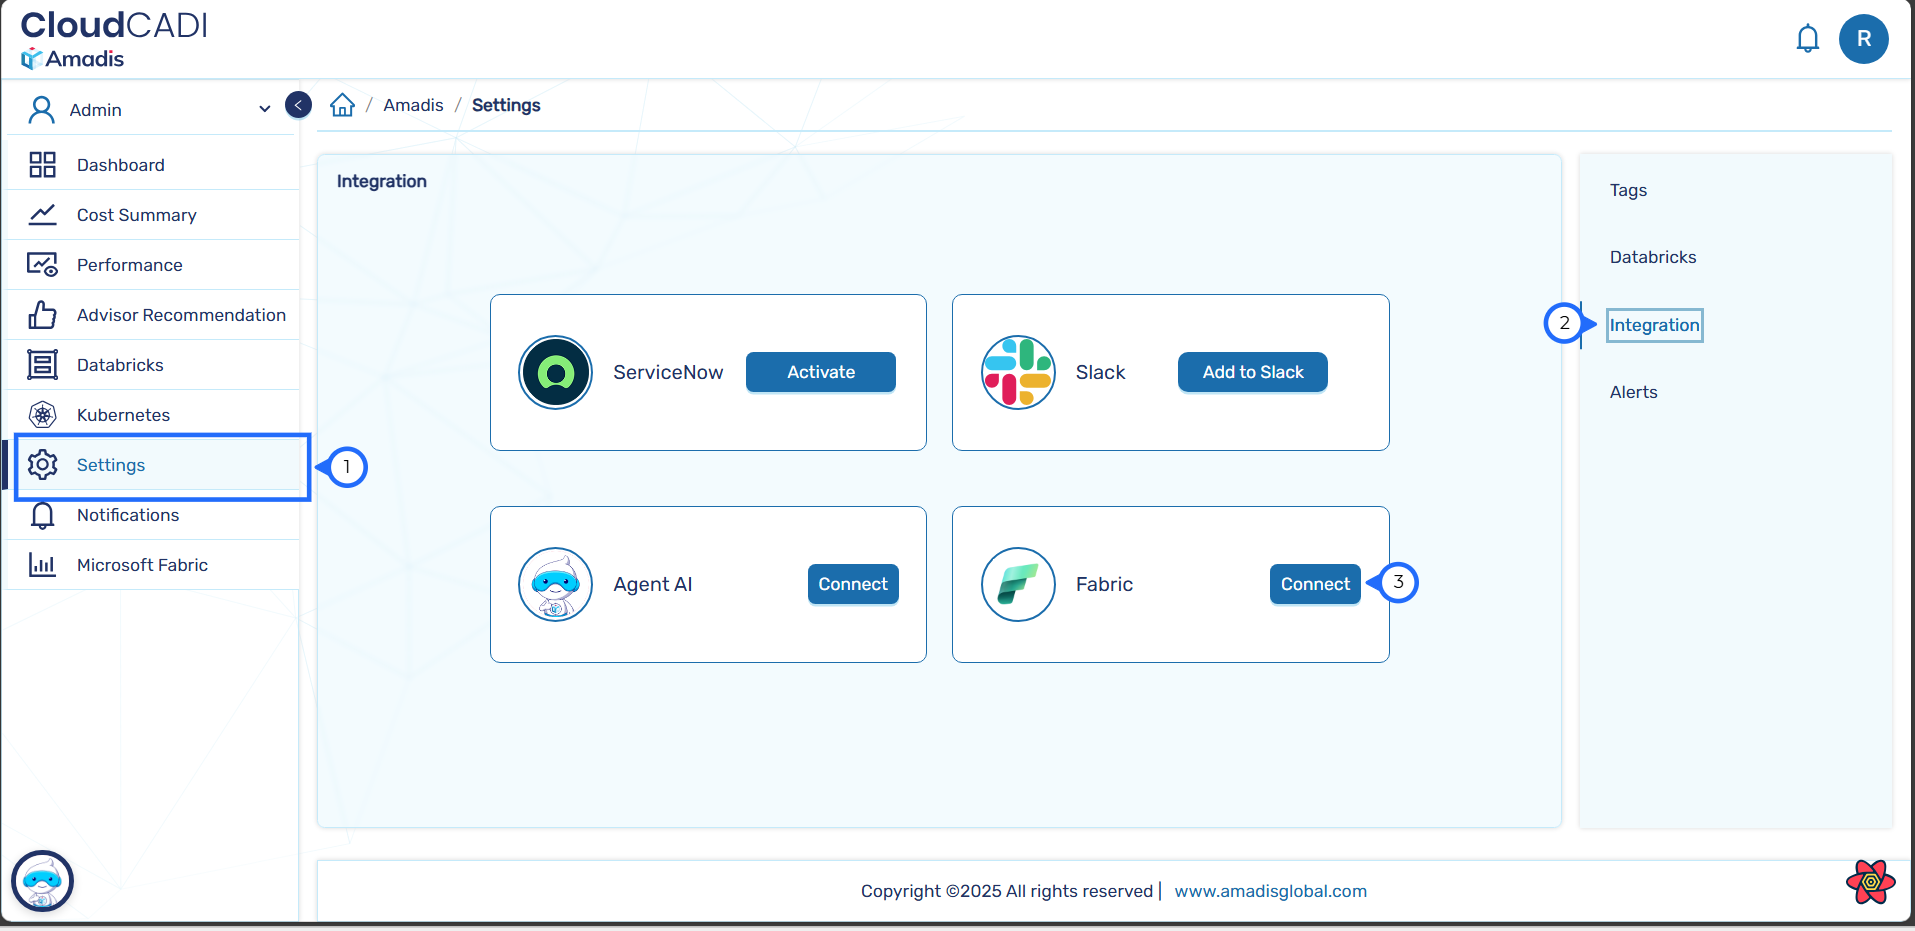Open the www.amadisglobal.com footer link
The width and height of the screenshot is (1915, 931).
(1270, 891)
